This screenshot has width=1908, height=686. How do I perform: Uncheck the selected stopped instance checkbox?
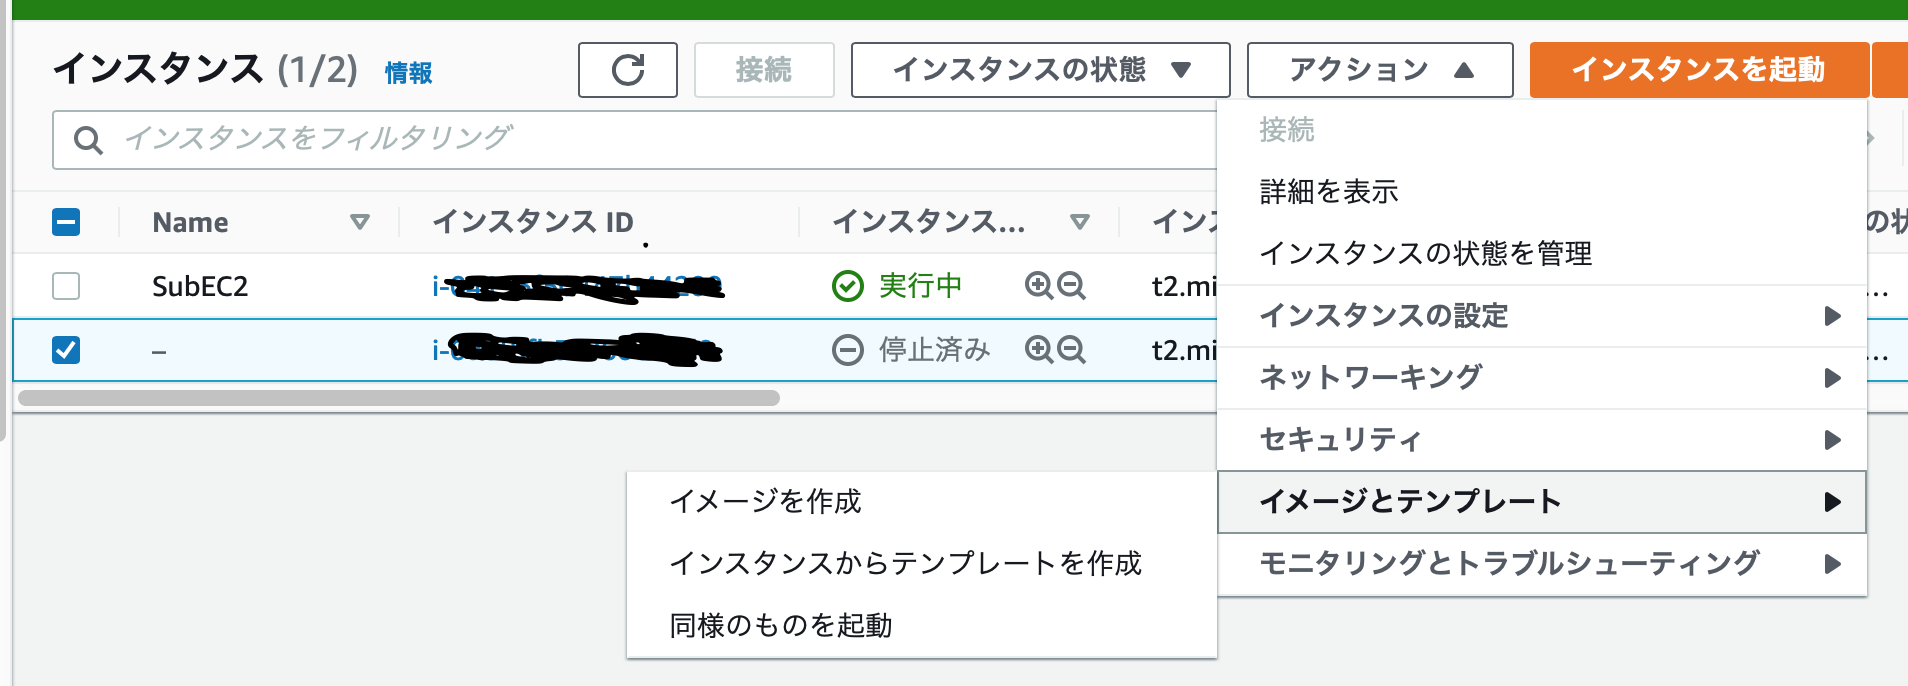click(66, 350)
